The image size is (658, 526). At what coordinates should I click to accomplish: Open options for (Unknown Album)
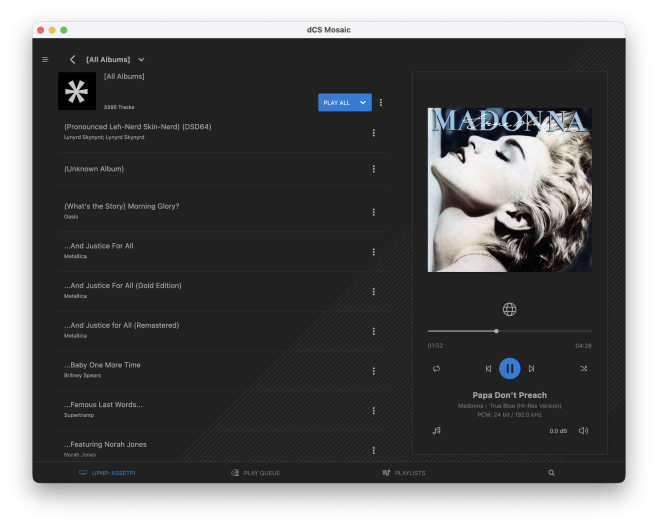tap(373, 169)
